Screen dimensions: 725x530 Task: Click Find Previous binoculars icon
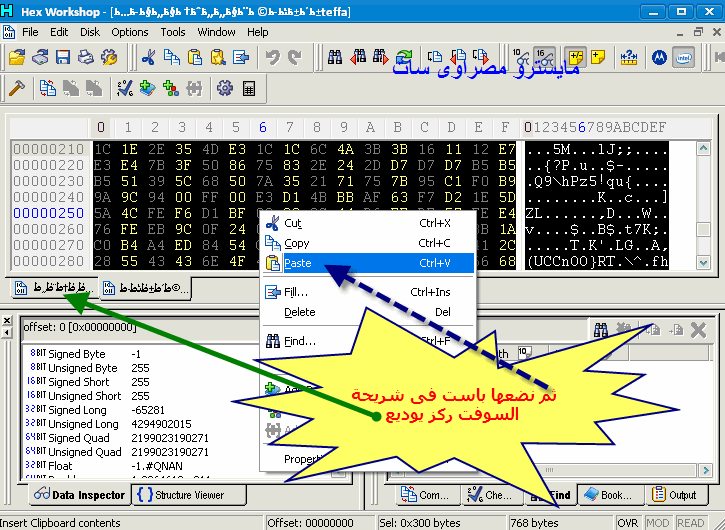tap(358, 57)
